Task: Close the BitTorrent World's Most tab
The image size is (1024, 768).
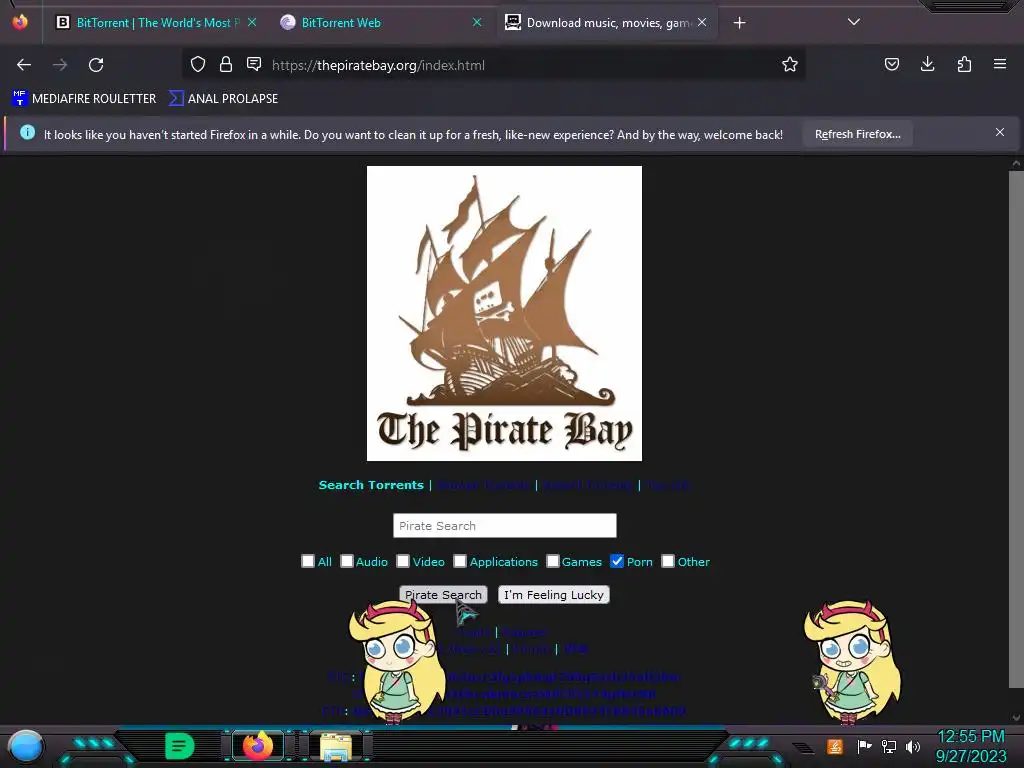Action: 252,22
